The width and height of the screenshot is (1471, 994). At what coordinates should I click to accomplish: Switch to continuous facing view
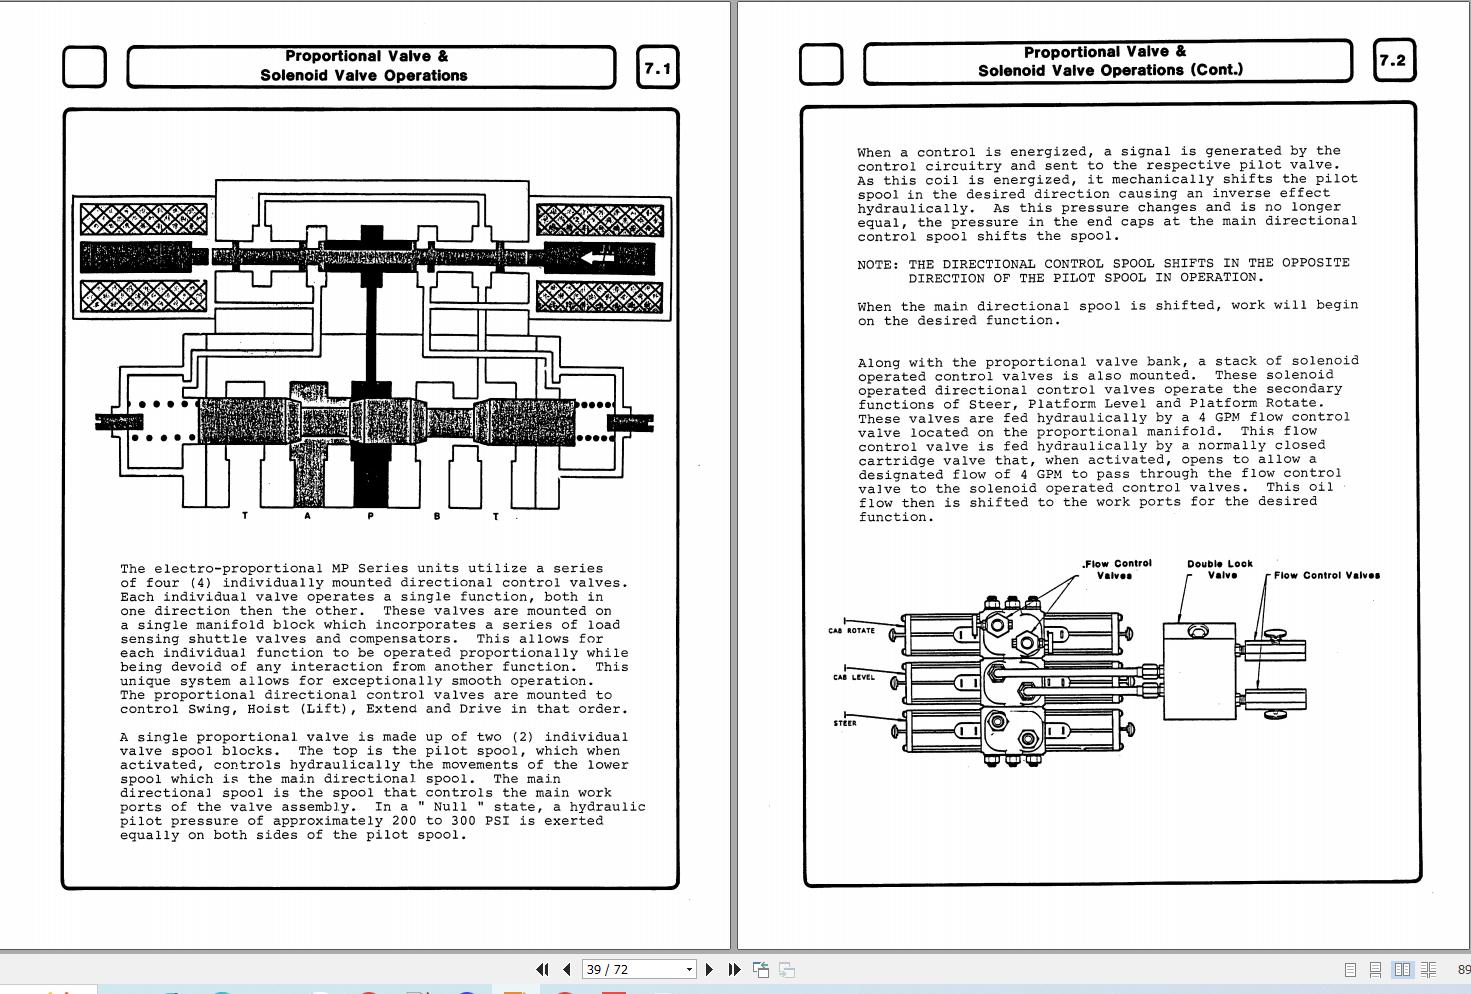[x=1428, y=969]
